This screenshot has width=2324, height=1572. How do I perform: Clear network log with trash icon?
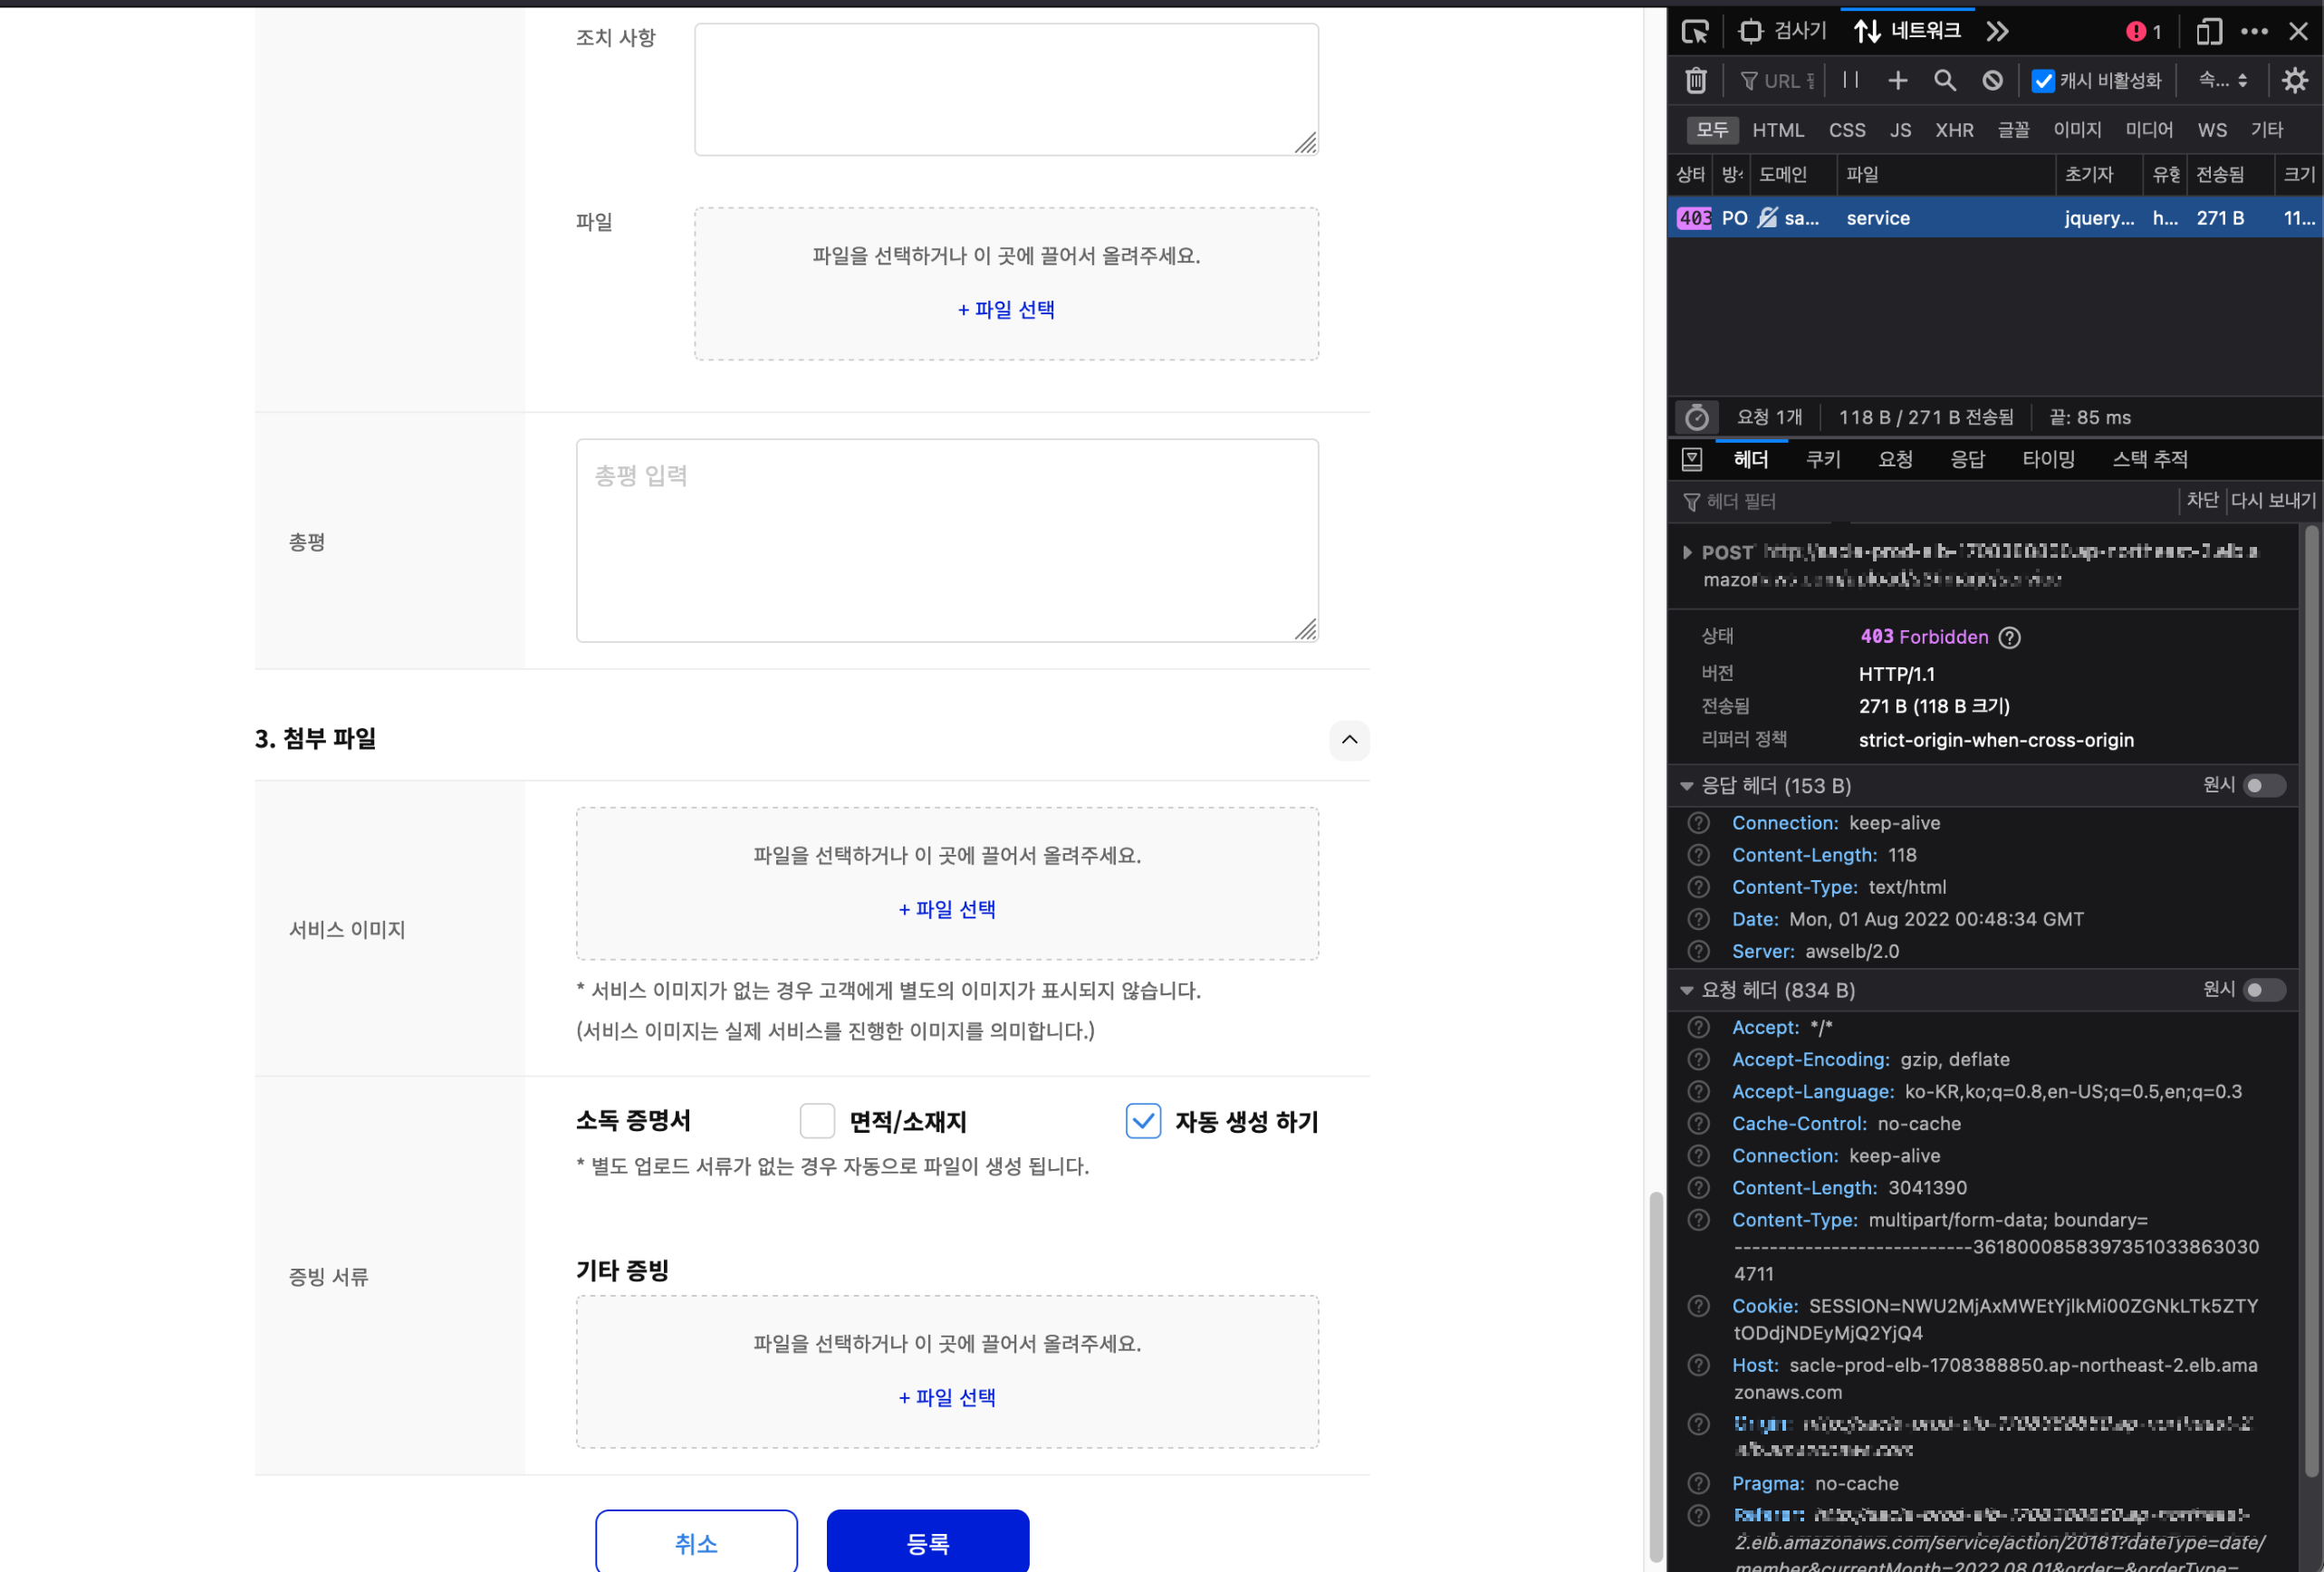click(1696, 81)
